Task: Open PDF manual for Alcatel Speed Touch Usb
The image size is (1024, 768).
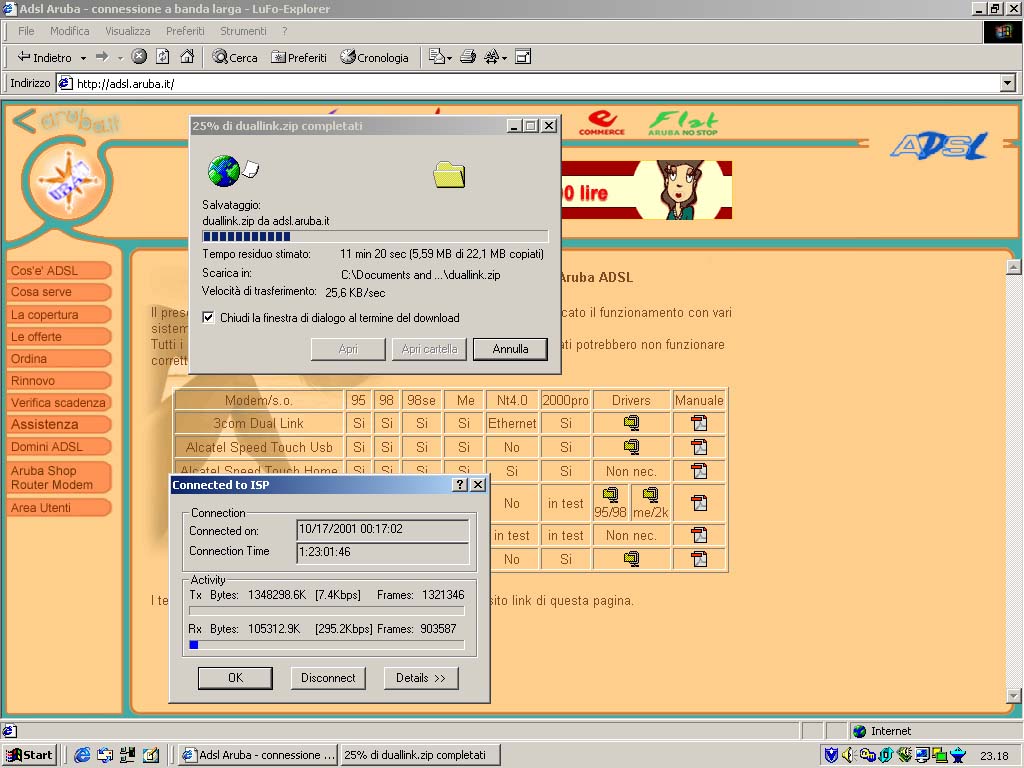Action: click(699, 447)
